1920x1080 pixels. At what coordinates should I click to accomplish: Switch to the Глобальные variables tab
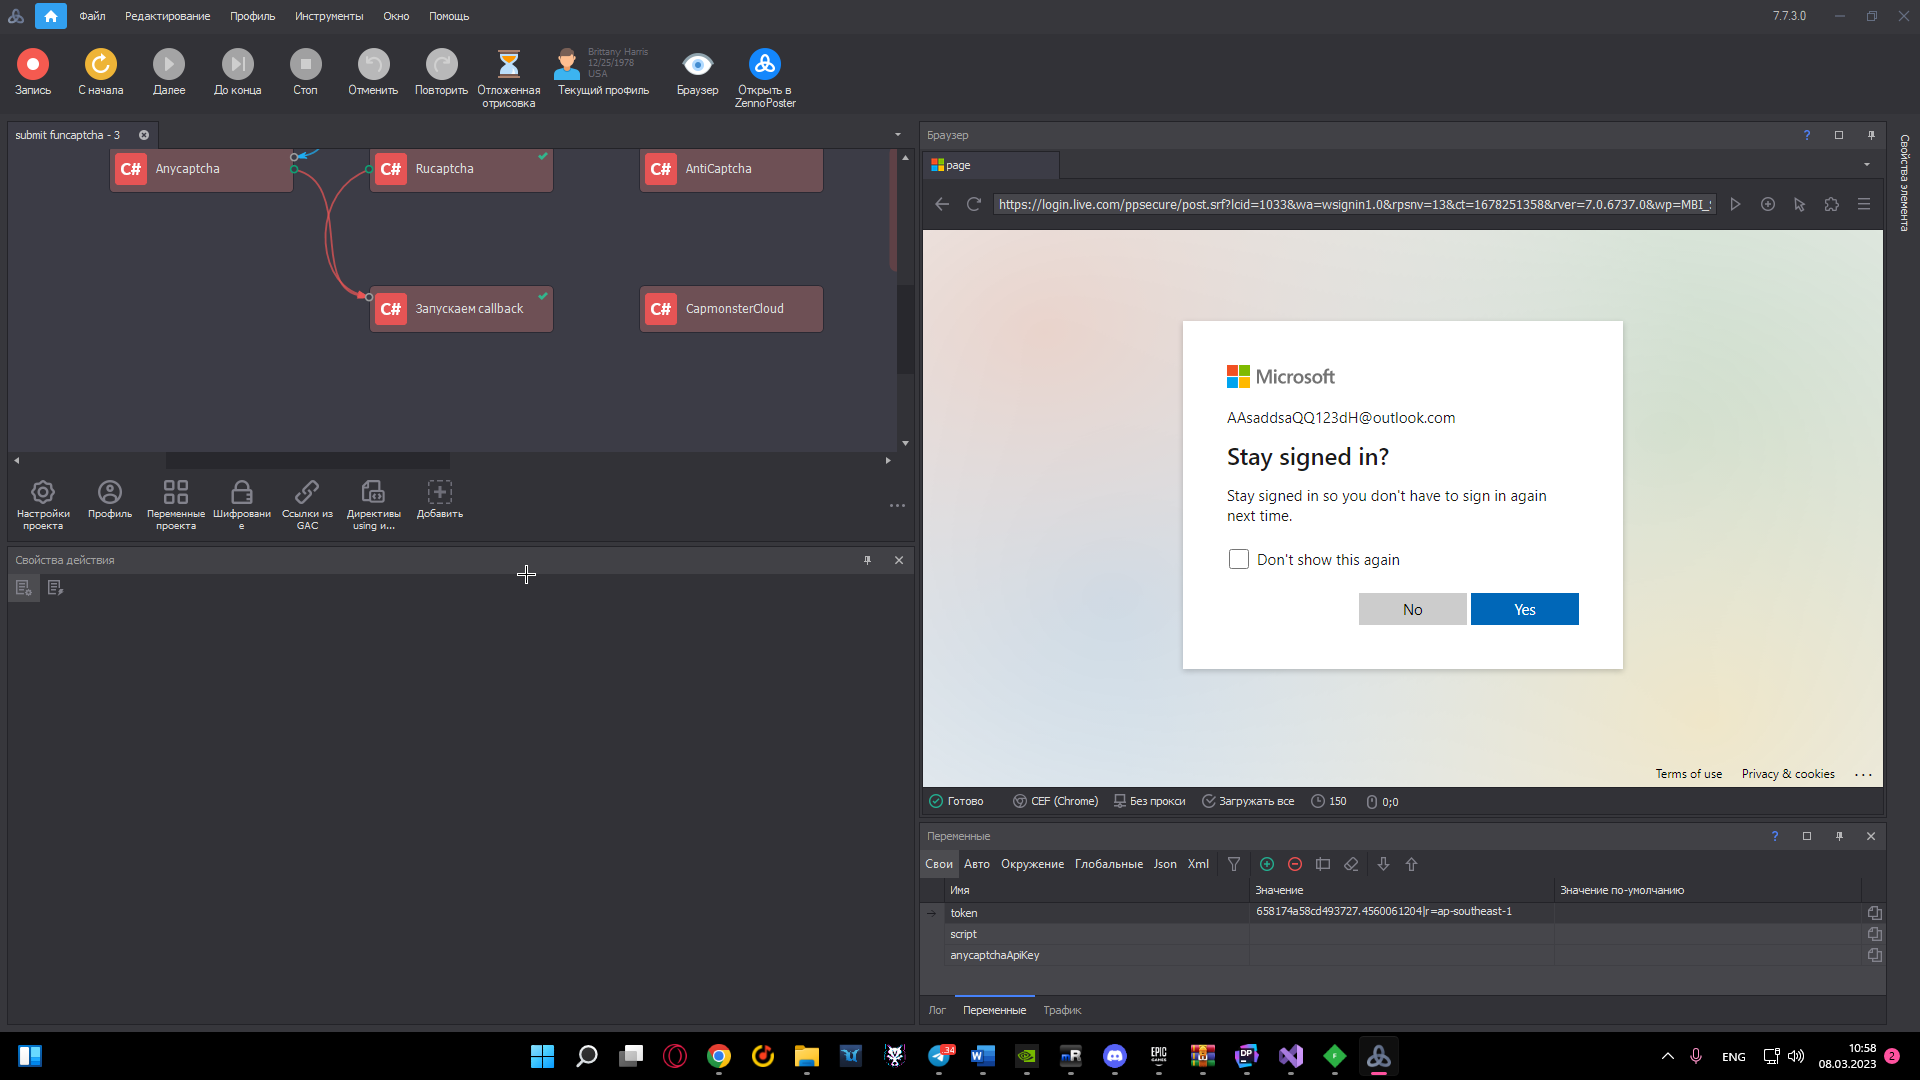(x=1108, y=864)
